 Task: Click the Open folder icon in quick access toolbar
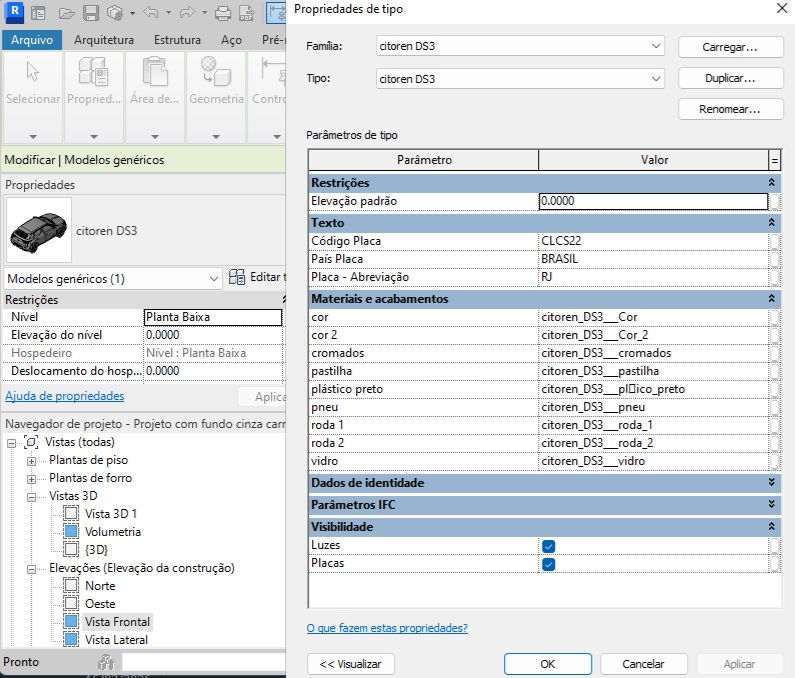[66, 13]
